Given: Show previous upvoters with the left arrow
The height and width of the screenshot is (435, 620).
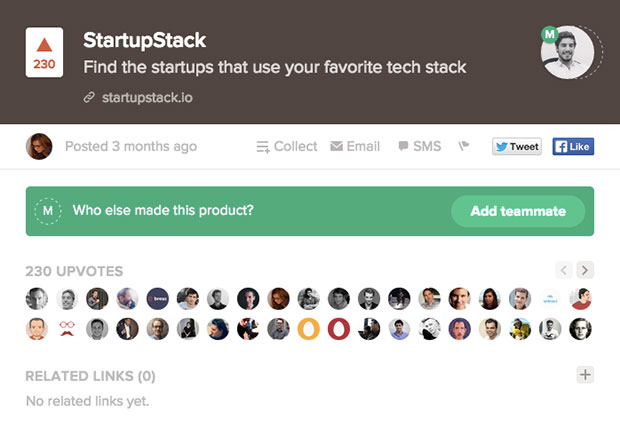Looking at the screenshot, I should [x=564, y=270].
